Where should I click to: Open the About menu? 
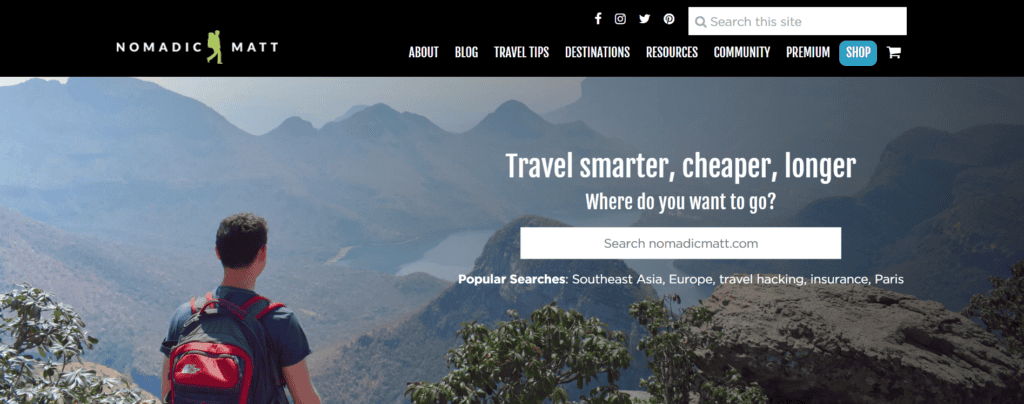pyautogui.click(x=424, y=53)
